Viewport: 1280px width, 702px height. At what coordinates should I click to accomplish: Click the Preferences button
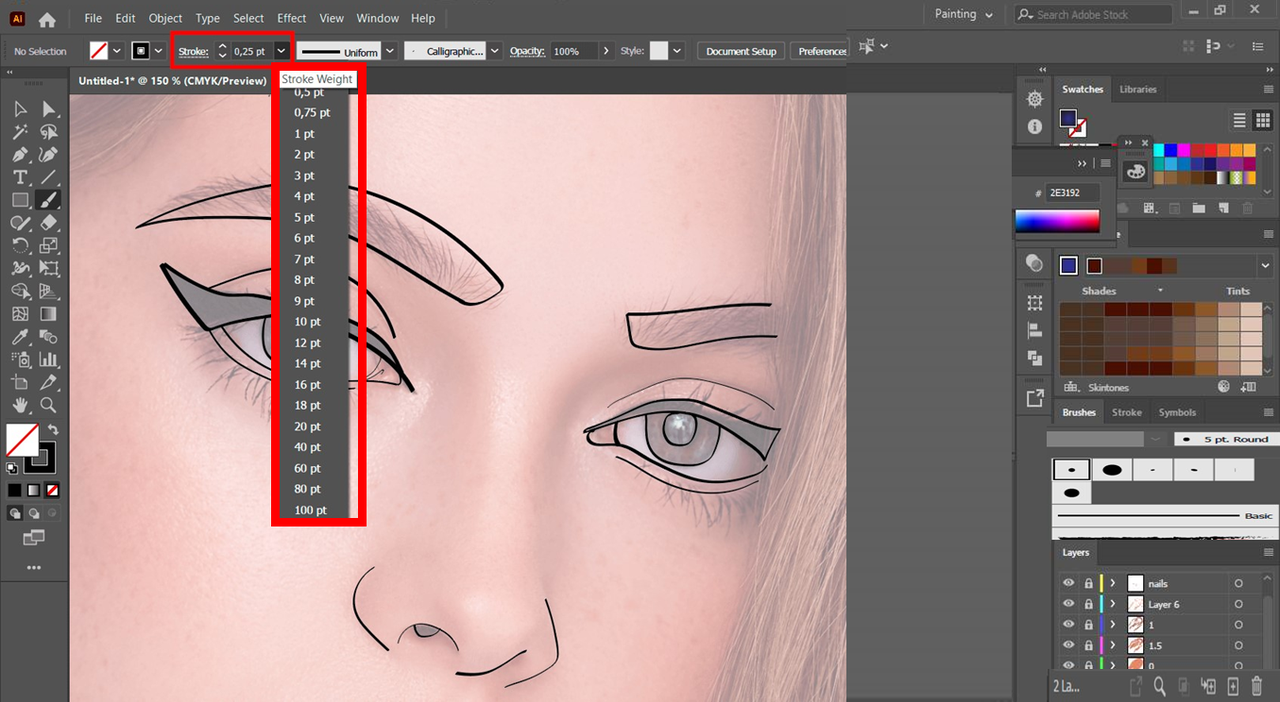click(820, 51)
